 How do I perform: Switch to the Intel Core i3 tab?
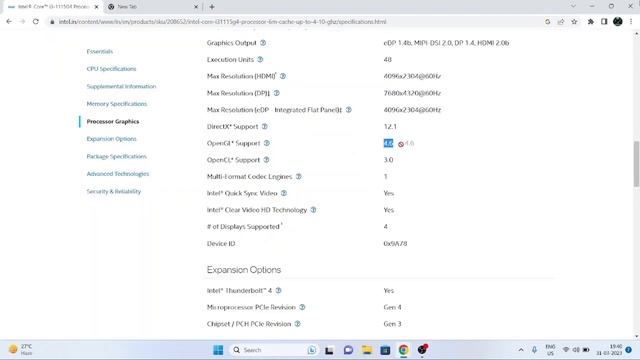pos(53,7)
